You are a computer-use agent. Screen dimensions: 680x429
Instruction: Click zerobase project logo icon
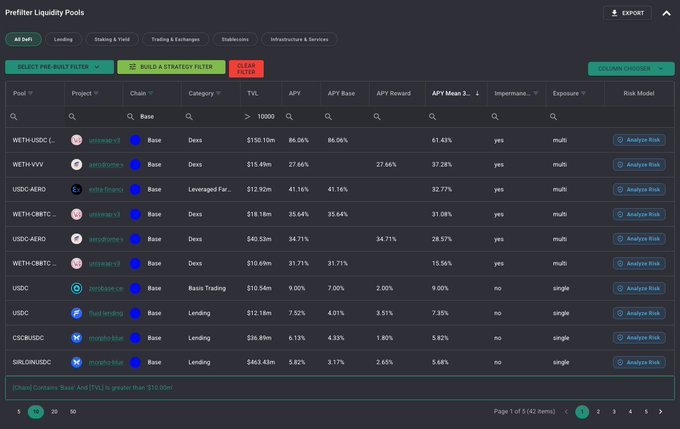point(77,288)
